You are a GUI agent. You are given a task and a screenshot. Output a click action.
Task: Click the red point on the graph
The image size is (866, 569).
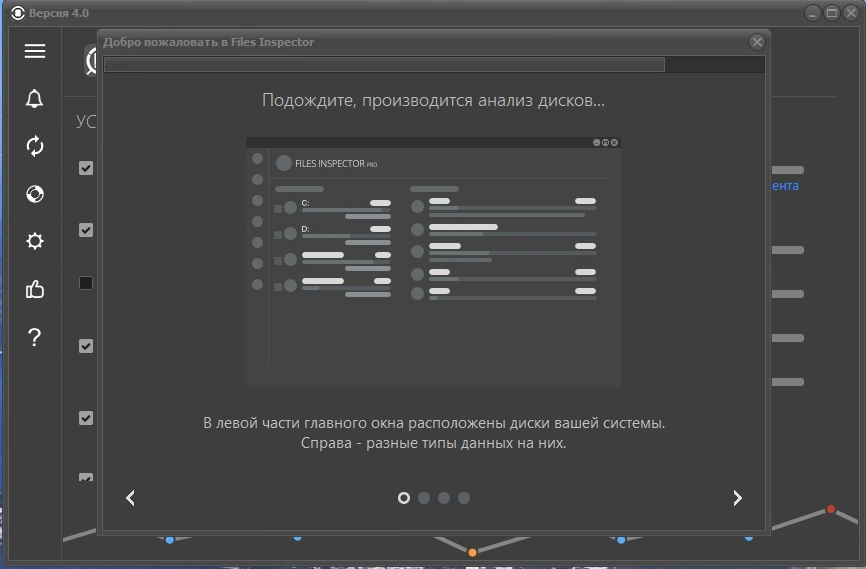click(831, 509)
